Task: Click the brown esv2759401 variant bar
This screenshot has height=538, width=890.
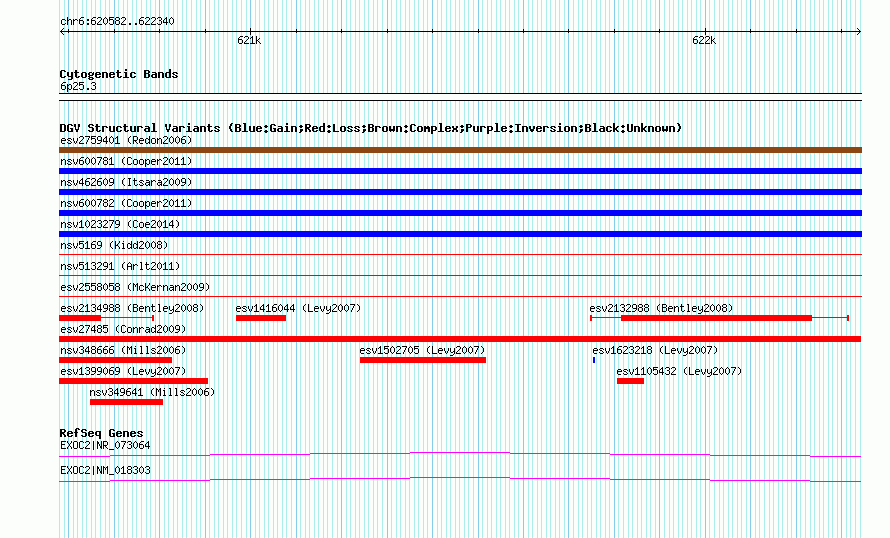Action: coord(460,150)
